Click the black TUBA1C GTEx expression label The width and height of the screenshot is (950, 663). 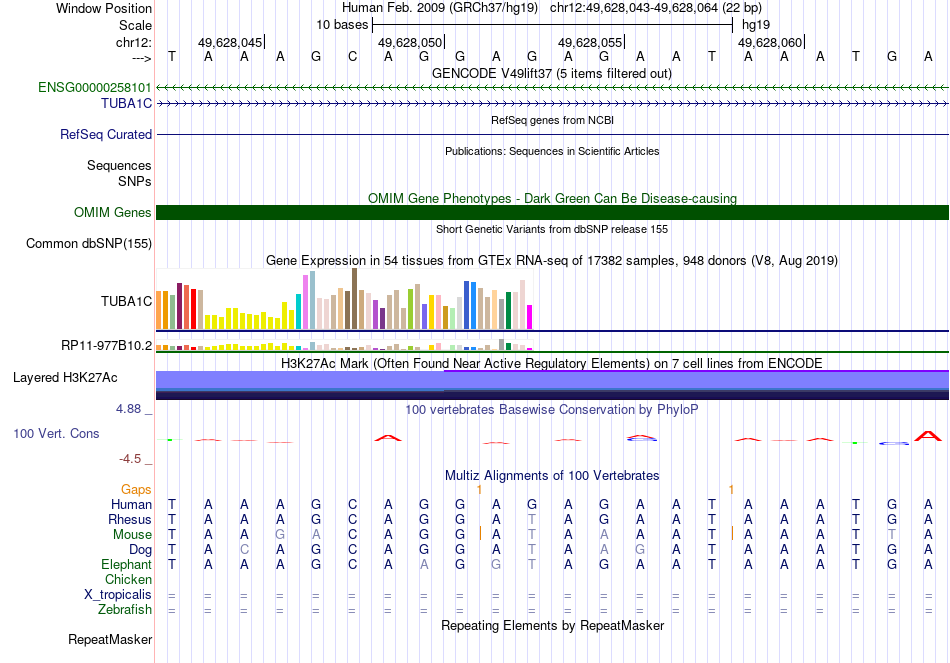click(126, 301)
